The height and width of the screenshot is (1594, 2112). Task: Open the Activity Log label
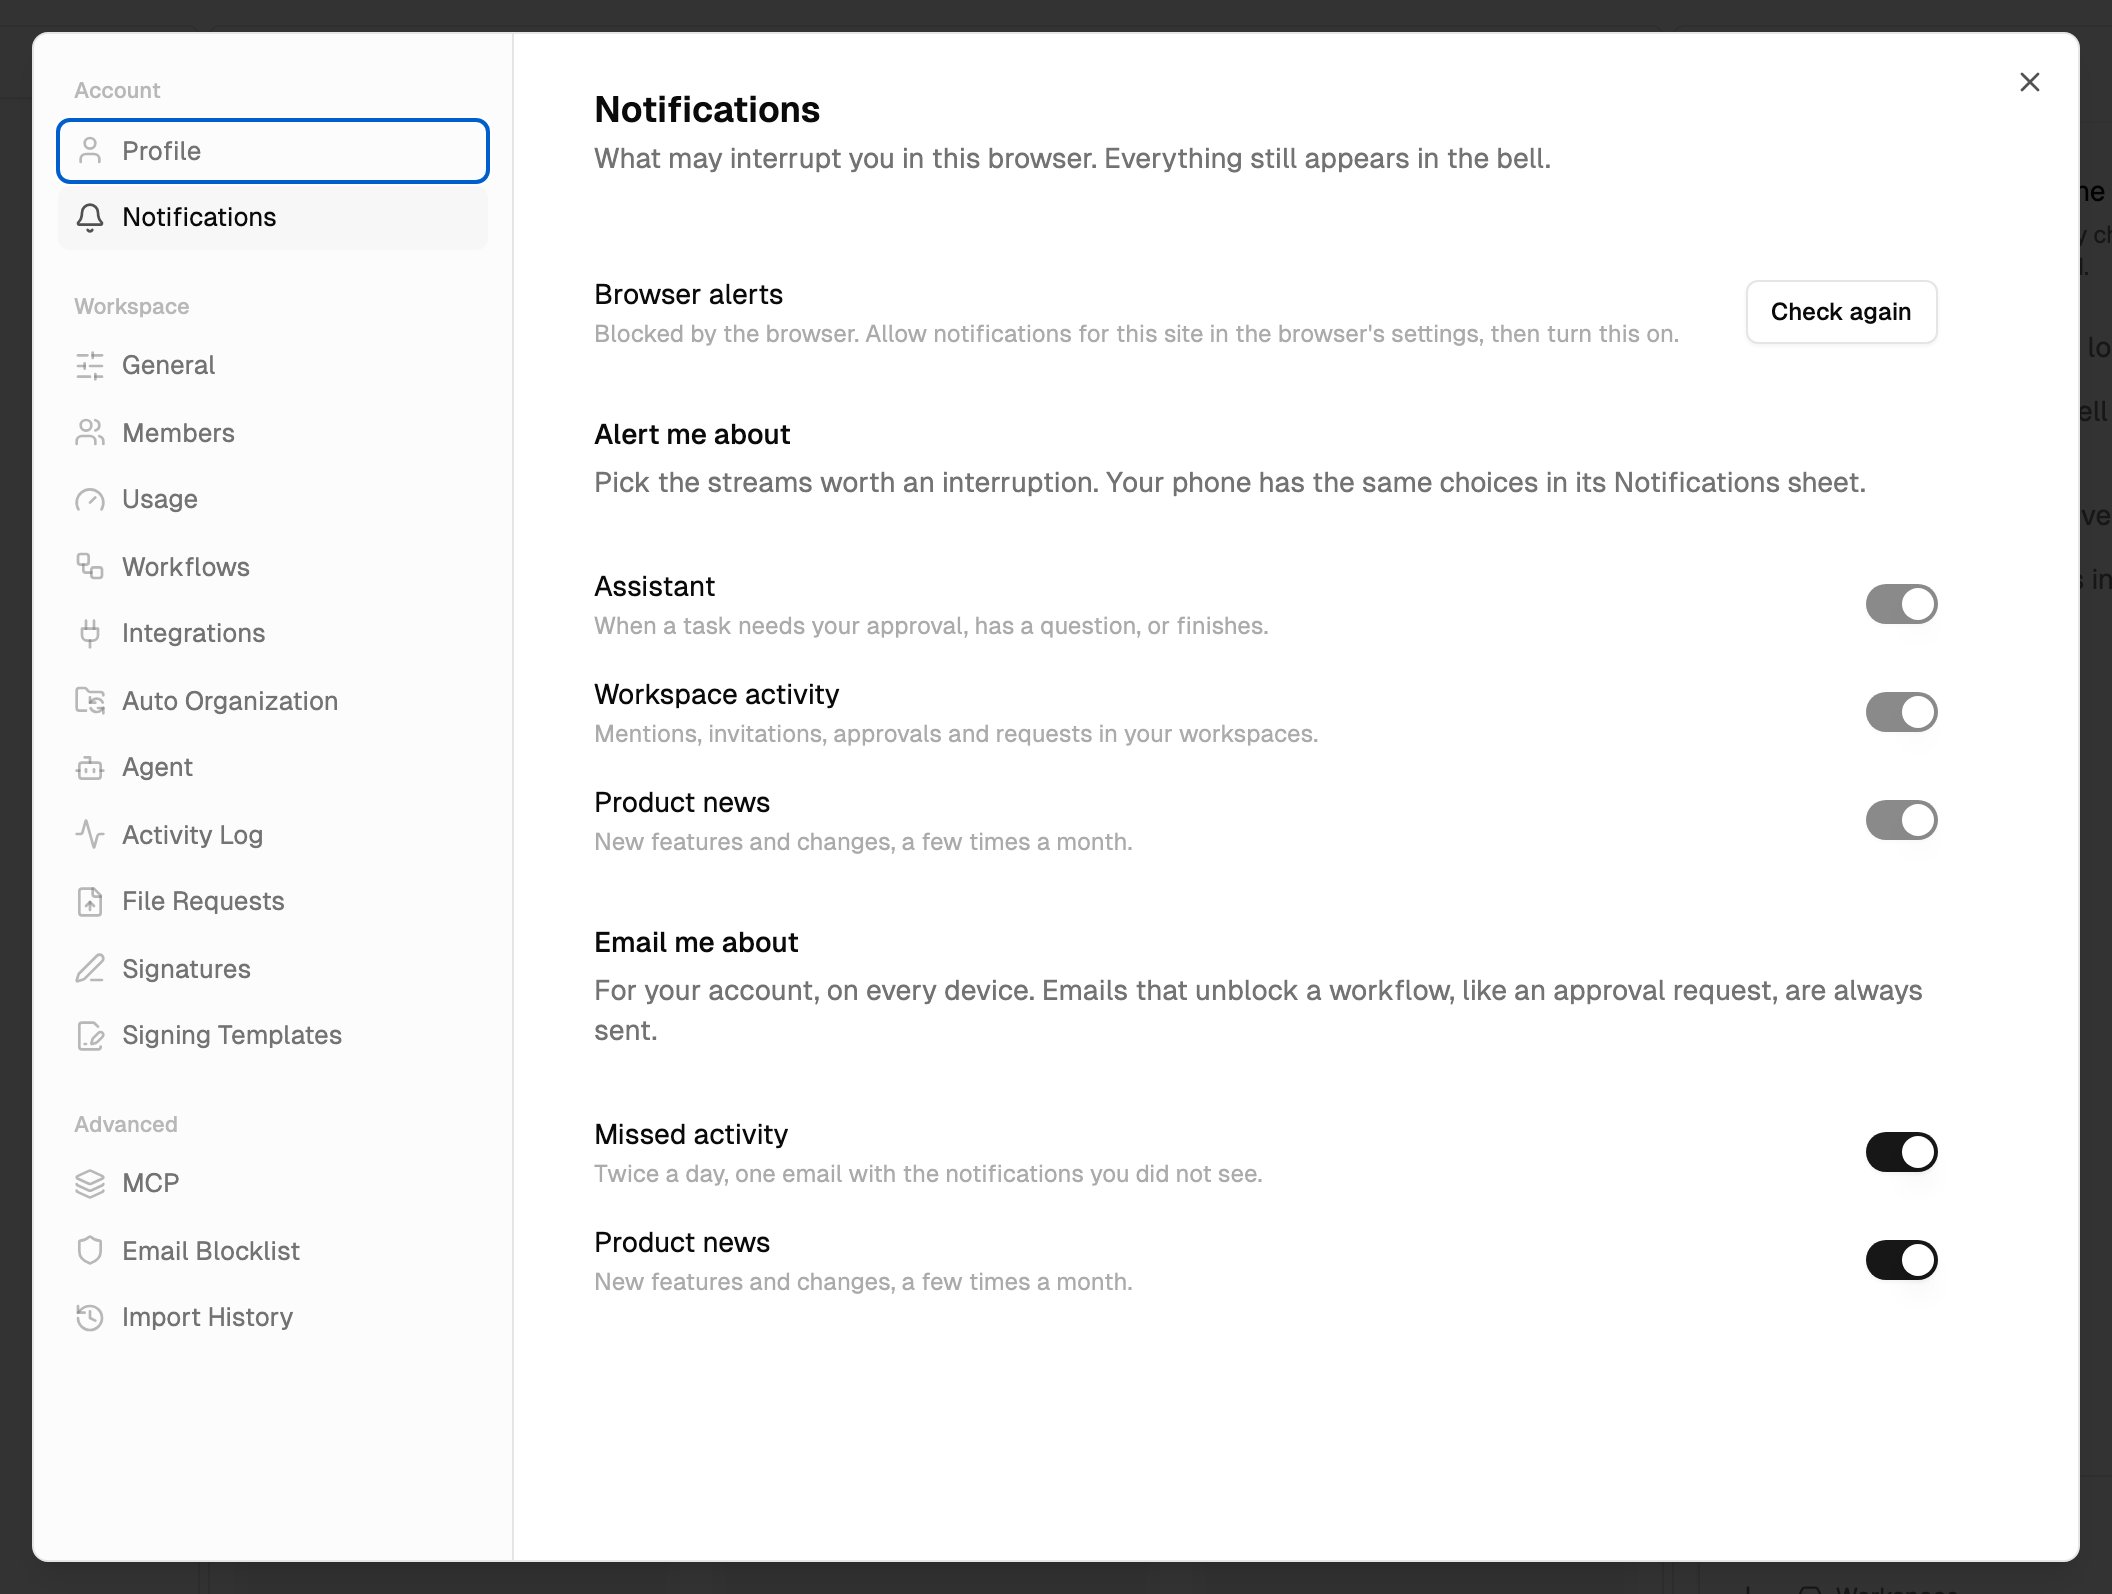[x=192, y=835]
